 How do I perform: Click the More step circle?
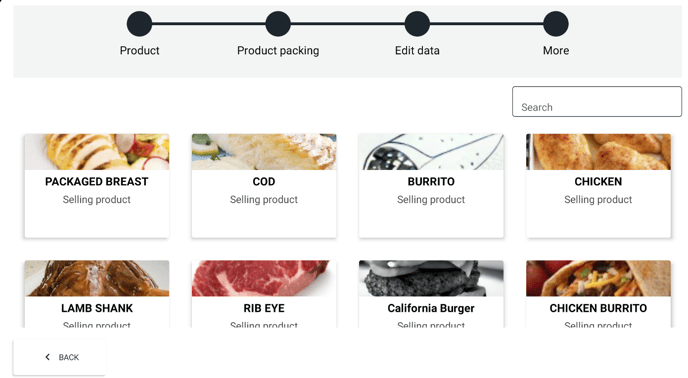click(x=556, y=24)
